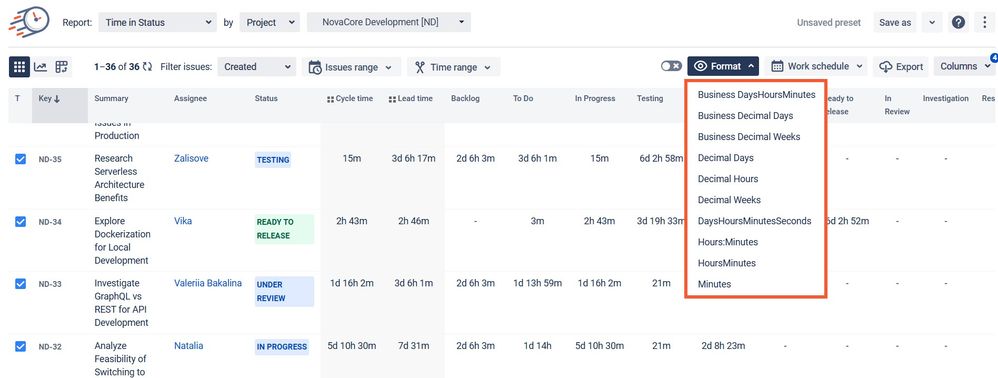Open assignee Zalisove link
This screenshot has height=378, width=998.
click(191, 158)
